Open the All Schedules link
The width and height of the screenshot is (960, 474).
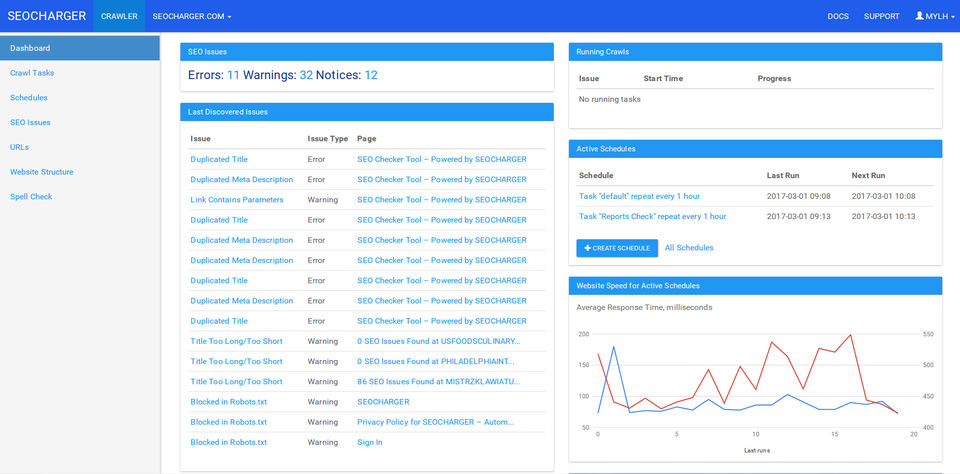coord(689,247)
